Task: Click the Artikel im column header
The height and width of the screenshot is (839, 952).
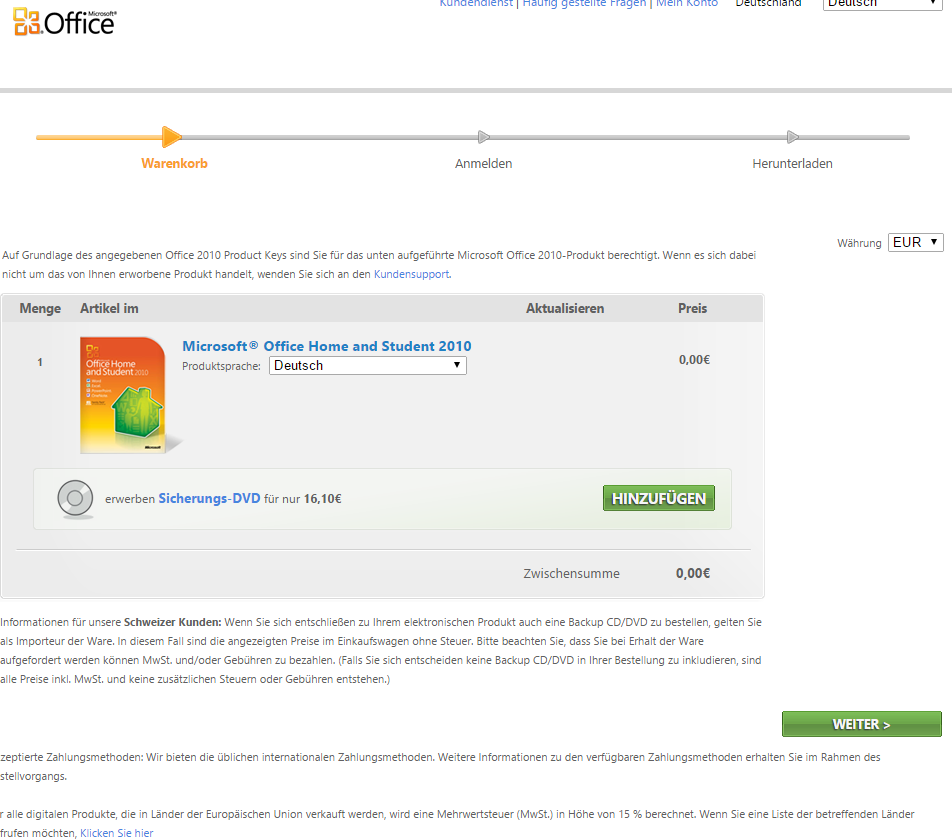Action: tap(109, 308)
